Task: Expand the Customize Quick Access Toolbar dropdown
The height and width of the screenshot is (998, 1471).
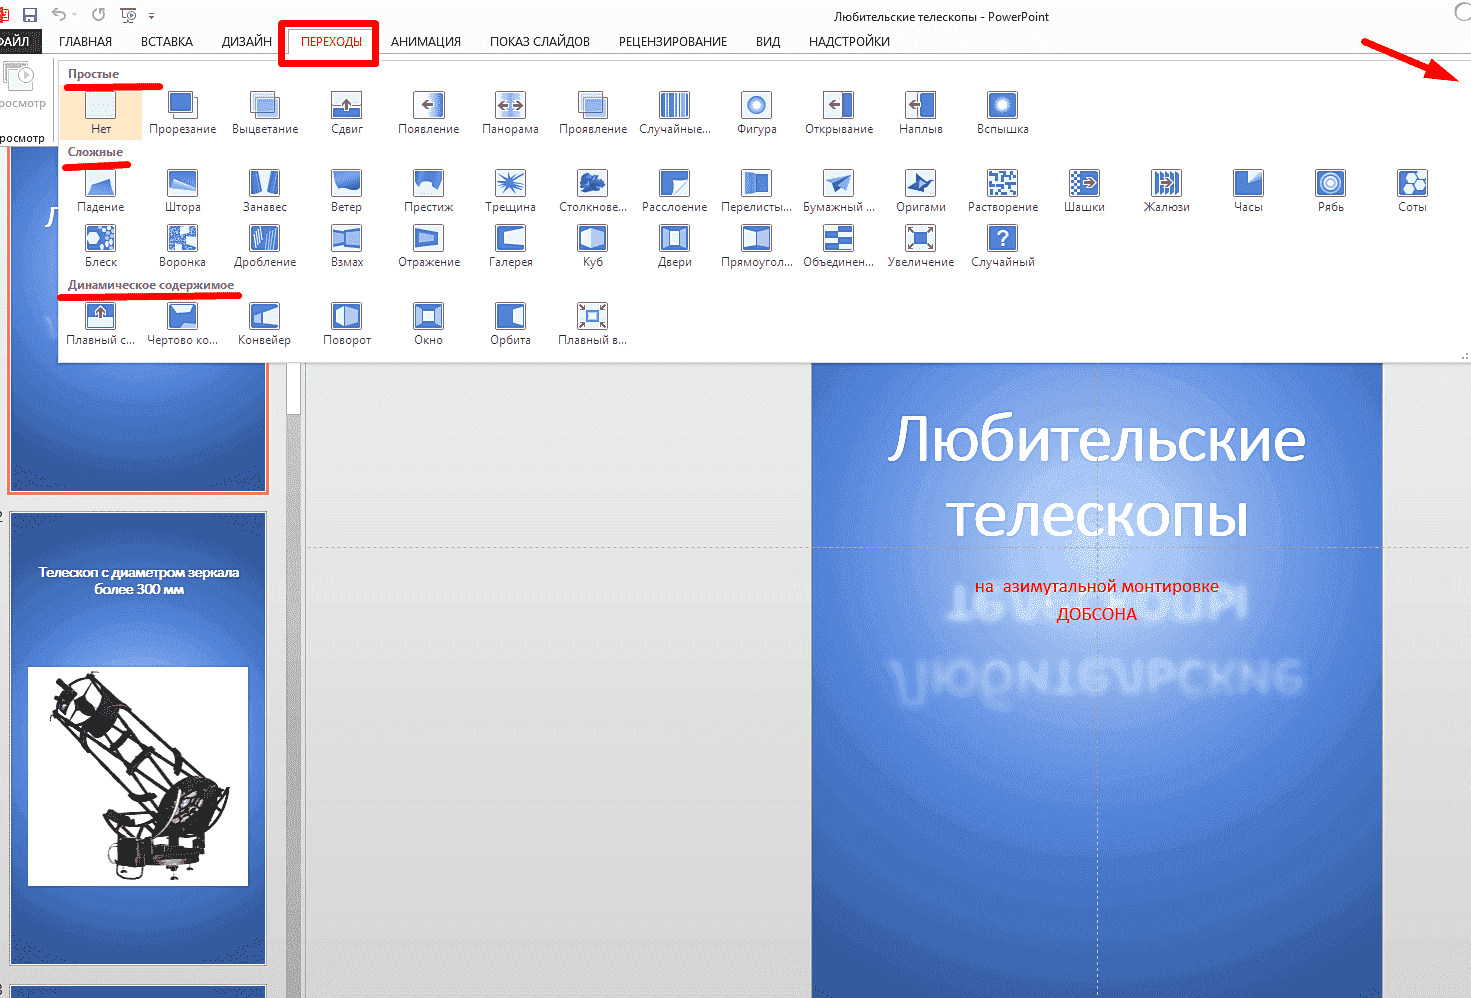Action: click(152, 16)
